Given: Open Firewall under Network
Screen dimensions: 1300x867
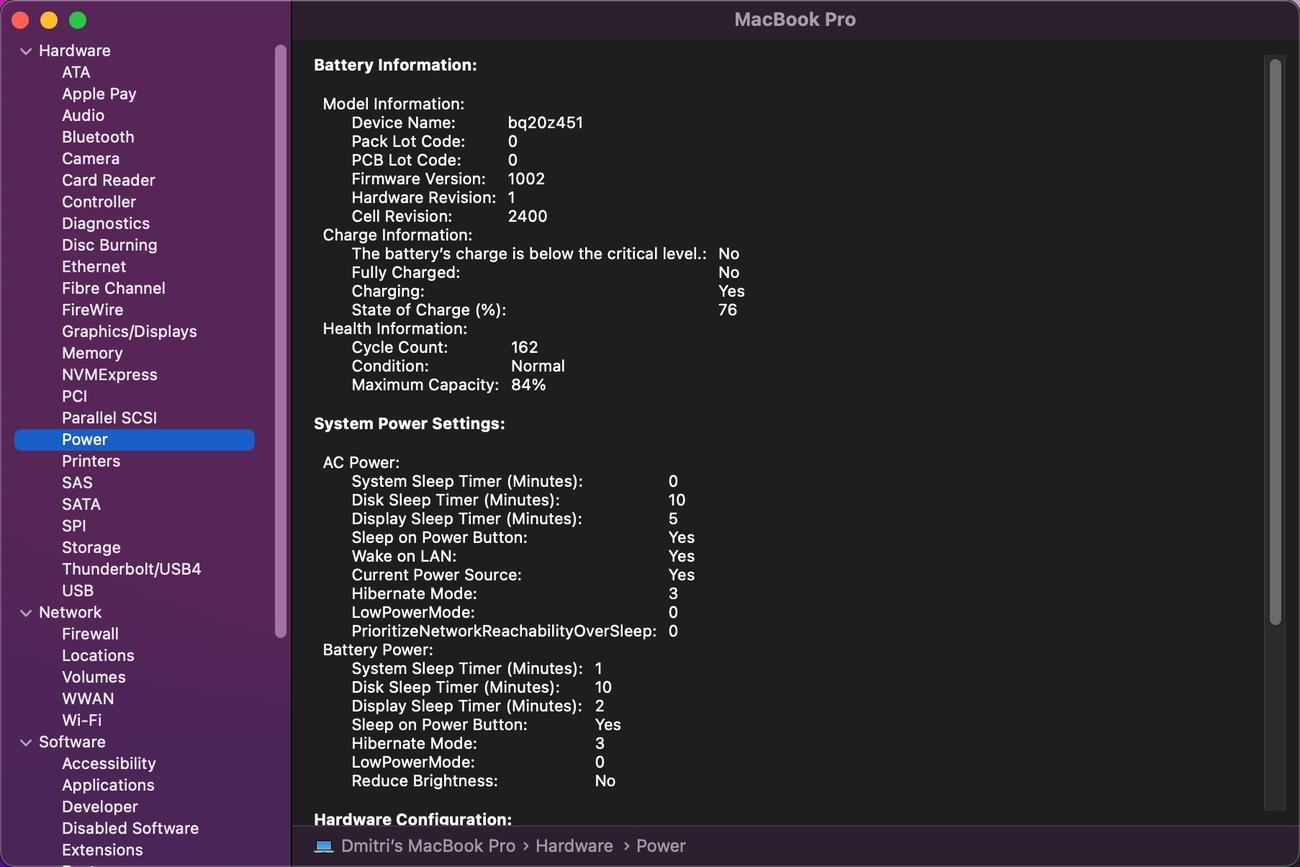Looking at the screenshot, I should 90,634.
